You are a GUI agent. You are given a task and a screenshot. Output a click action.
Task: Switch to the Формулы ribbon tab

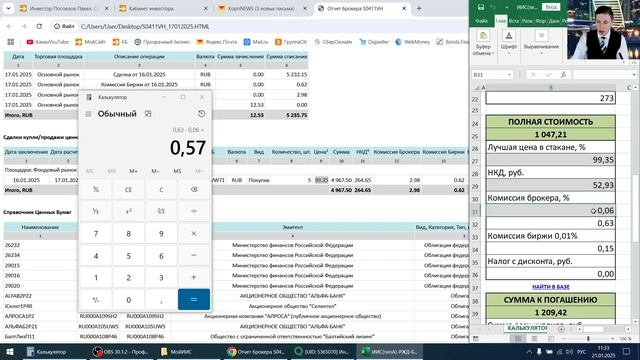pos(540,20)
